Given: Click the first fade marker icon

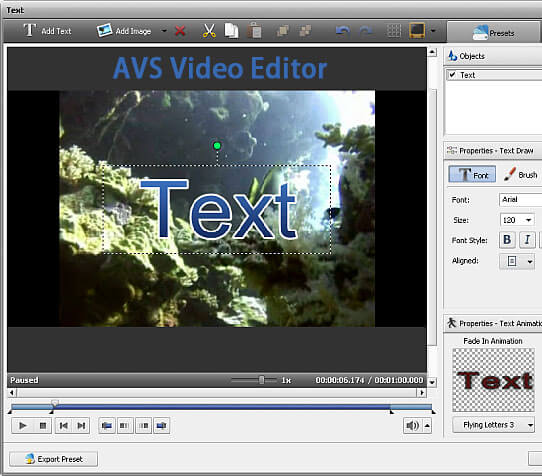Looking at the screenshot, I should [x=106, y=425].
